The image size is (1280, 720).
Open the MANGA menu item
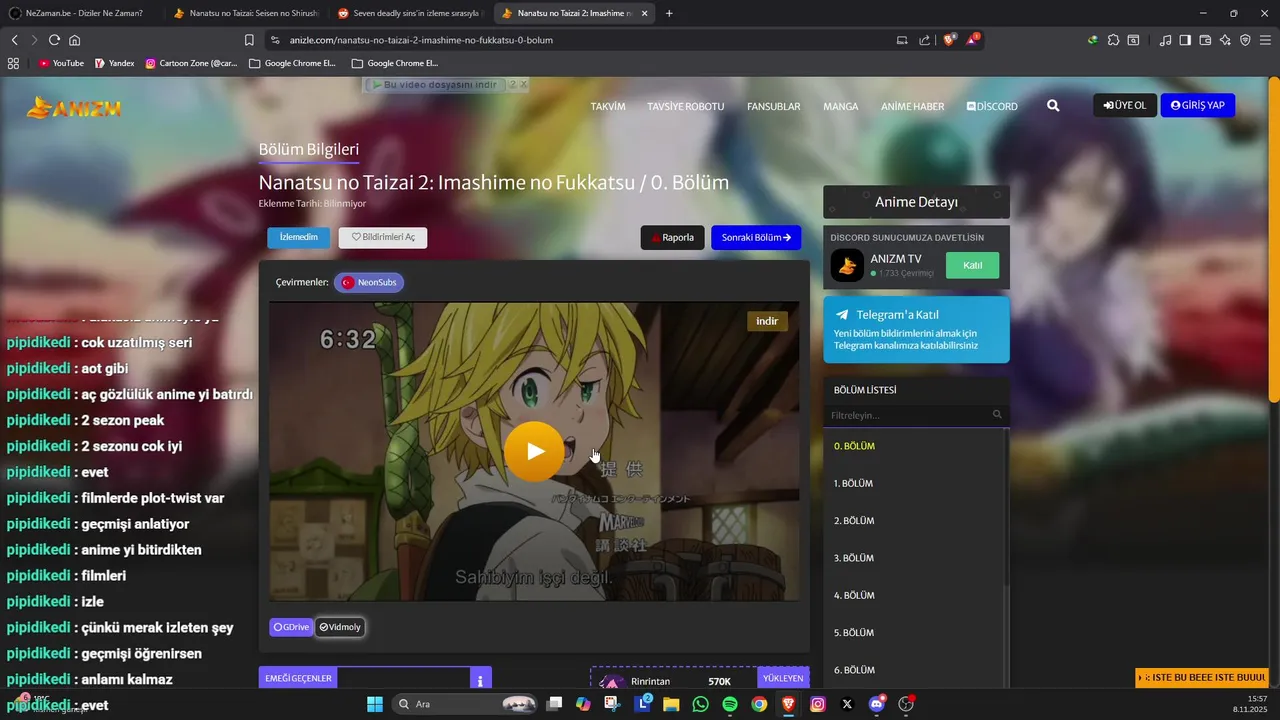coord(841,106)
